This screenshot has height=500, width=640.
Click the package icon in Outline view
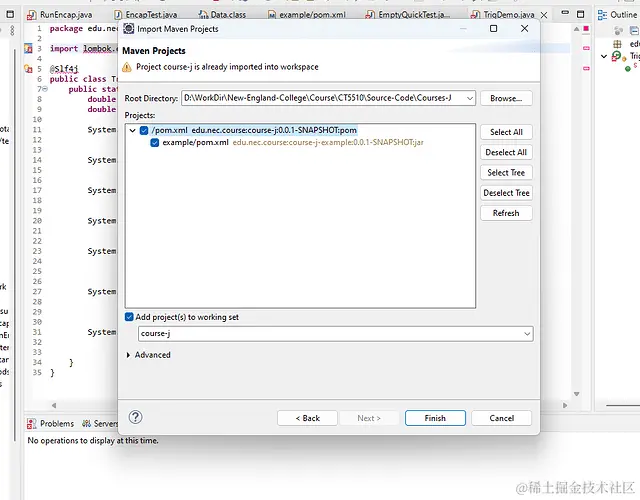[617, 44]
